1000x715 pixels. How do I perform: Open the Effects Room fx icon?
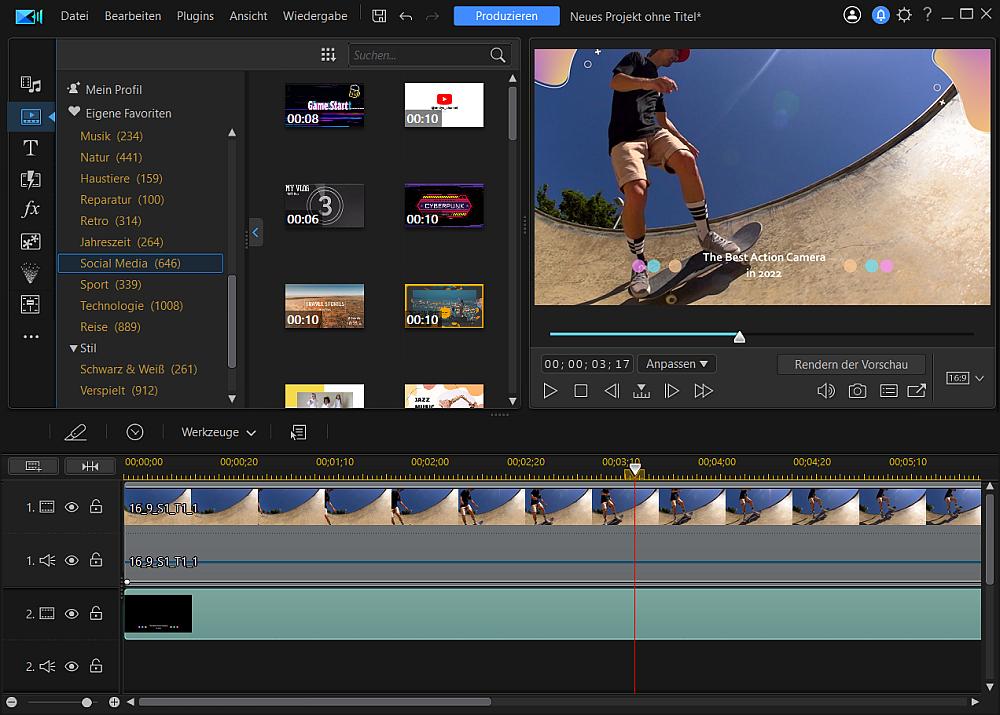(x=31, y=209)
